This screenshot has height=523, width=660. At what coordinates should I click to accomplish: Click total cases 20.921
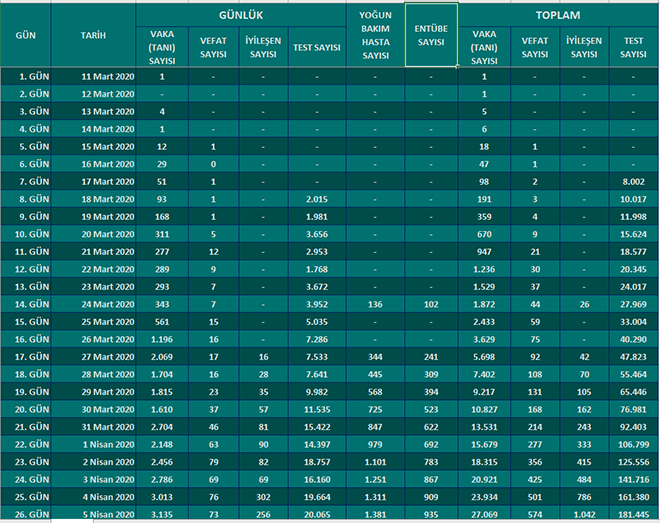[484, 480]
